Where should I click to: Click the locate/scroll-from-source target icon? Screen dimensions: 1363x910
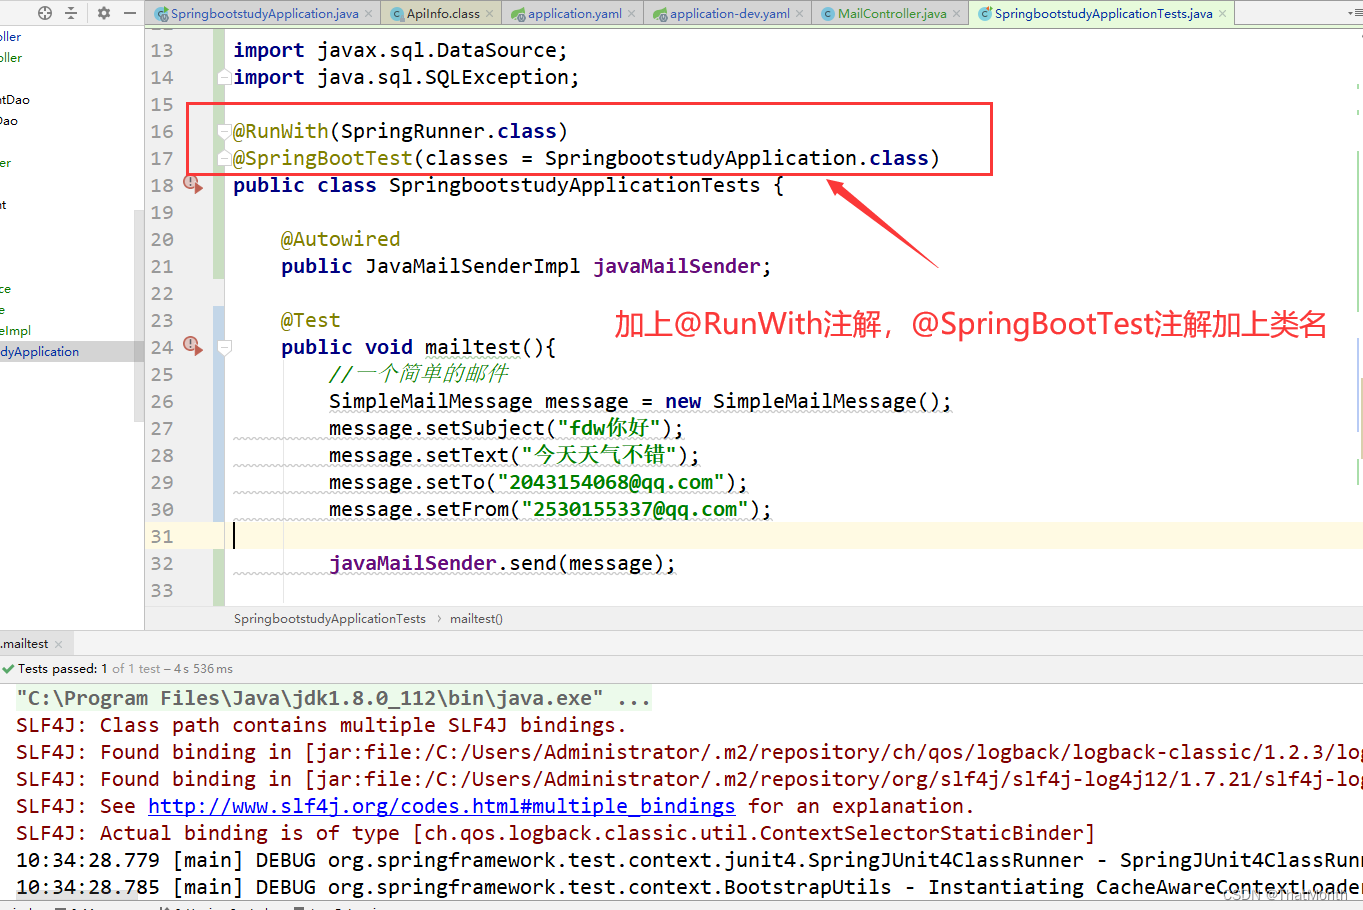click(x=45, y=13)
